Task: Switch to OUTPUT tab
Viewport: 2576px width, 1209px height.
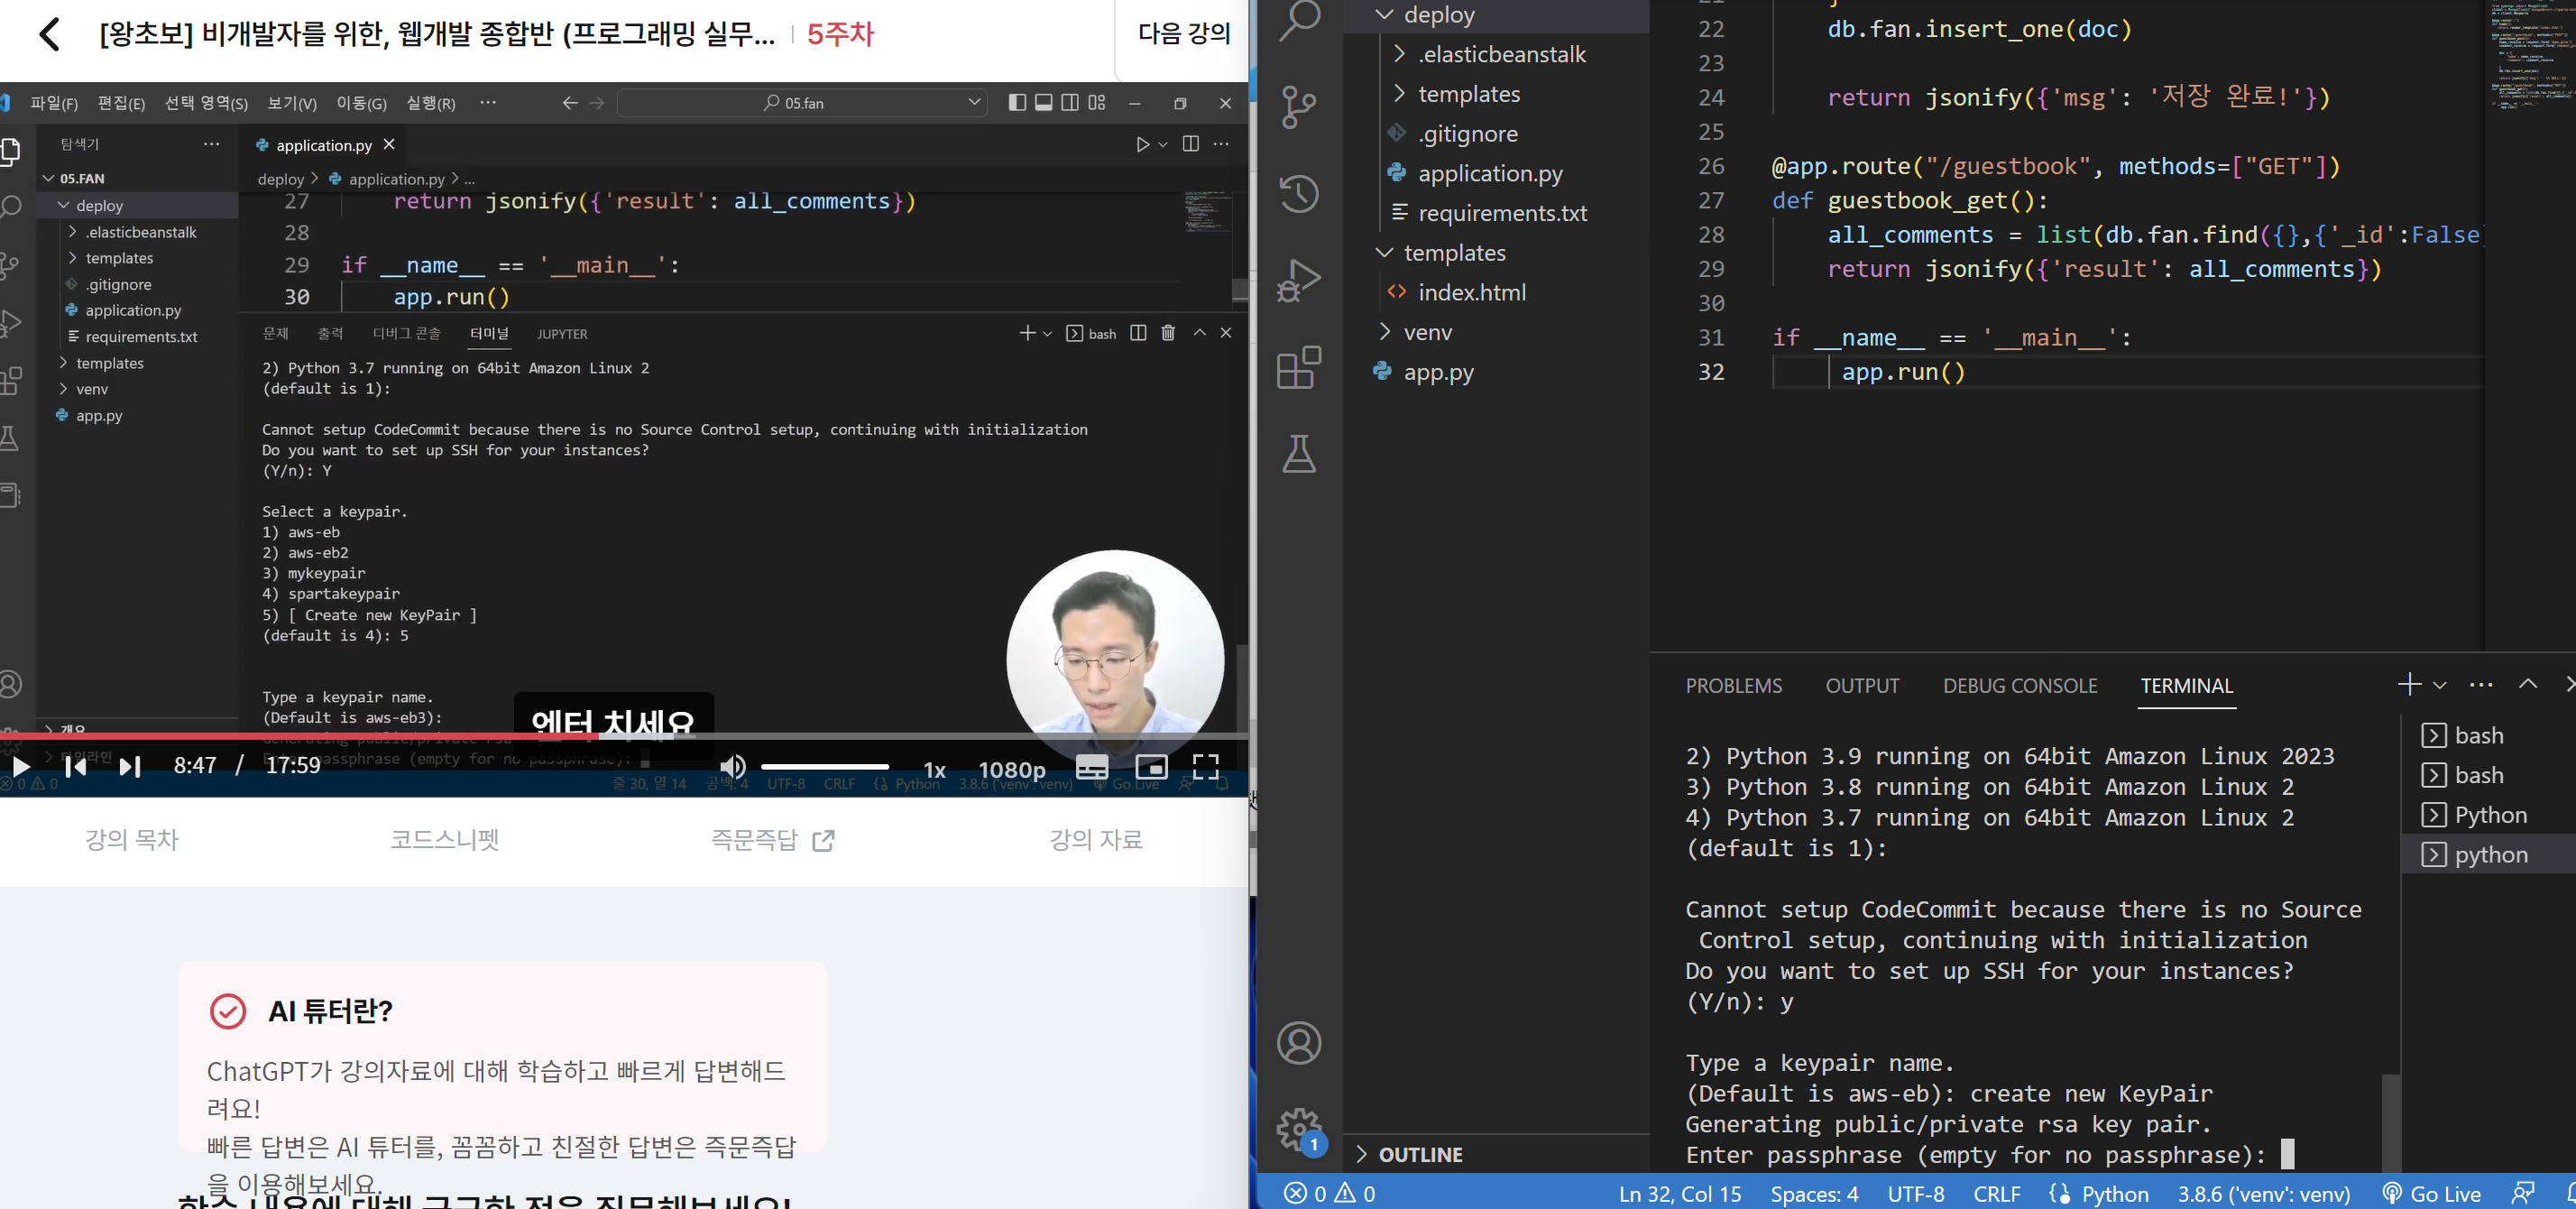Action: click(x=1862, y=686)
